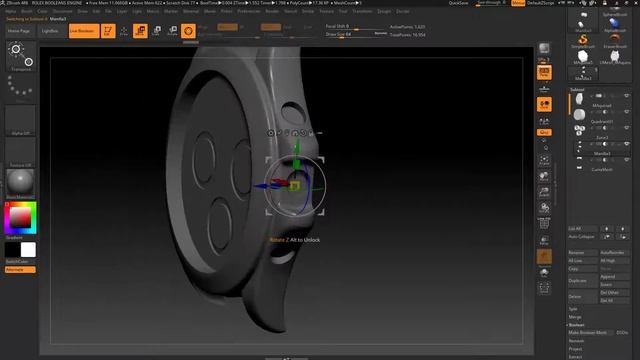
Task: Toggle Persp perspective view
Action: coord(544,73)
